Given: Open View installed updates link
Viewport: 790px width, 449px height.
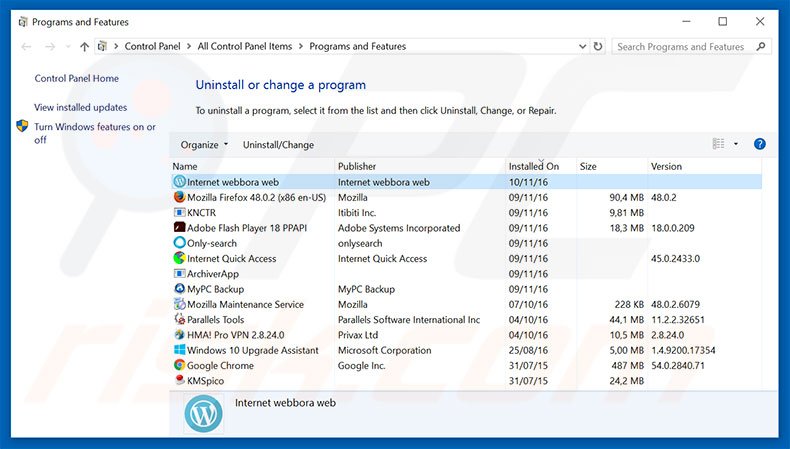Looking at the screenshot, I should click(x=81, y=107).
